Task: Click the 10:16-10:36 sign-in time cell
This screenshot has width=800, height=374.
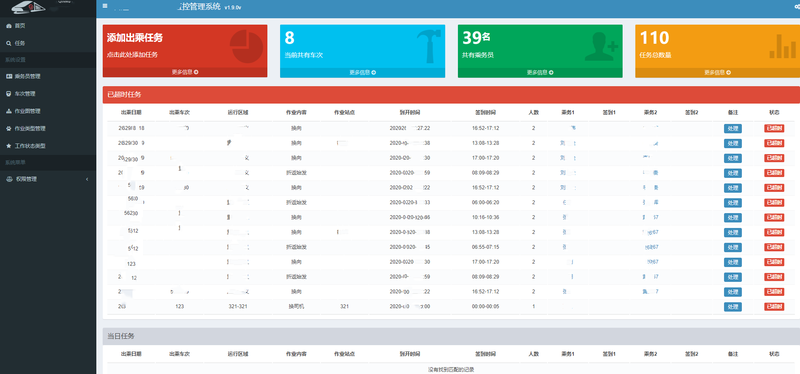Action: point(486,217)
